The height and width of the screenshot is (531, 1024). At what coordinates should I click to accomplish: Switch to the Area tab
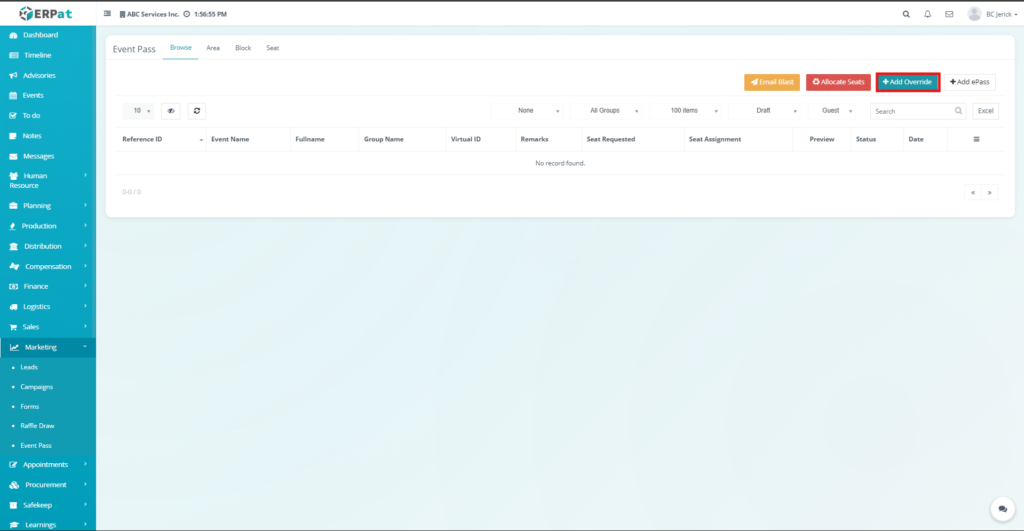coord(213,48)
